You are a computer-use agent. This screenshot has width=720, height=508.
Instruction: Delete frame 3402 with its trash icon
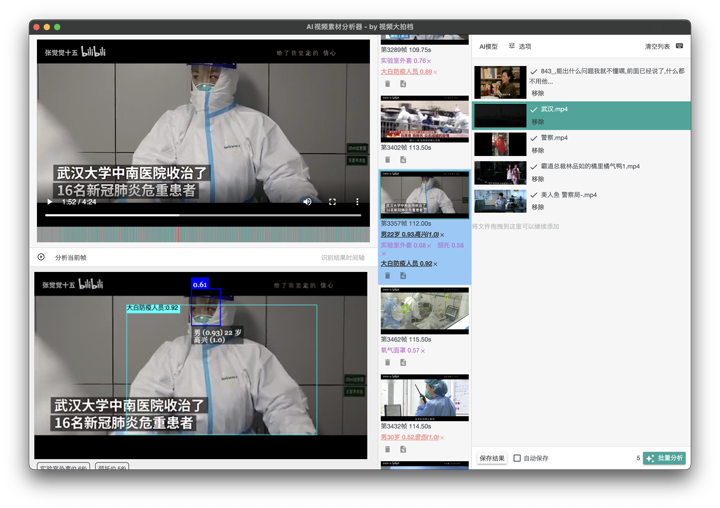pyautogui.click(x=388, y=160)
